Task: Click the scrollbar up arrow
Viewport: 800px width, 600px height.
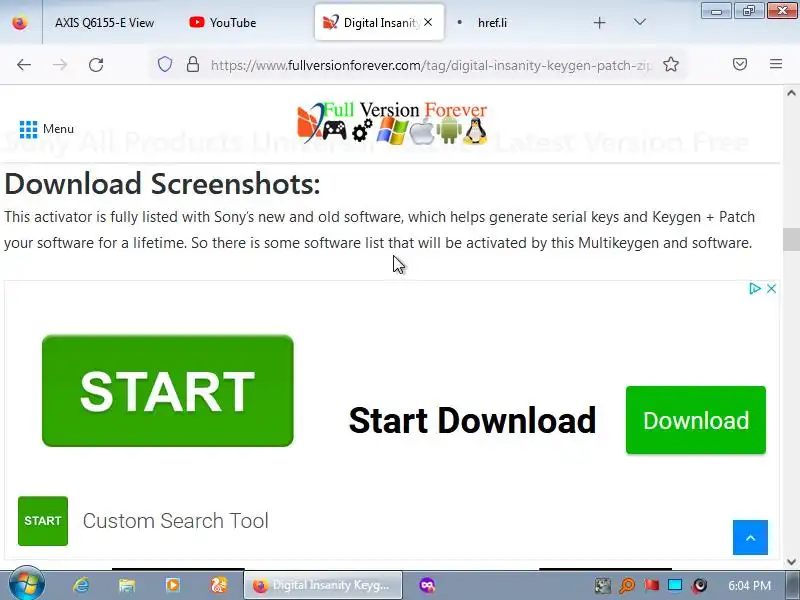Action: pos(791,93)
